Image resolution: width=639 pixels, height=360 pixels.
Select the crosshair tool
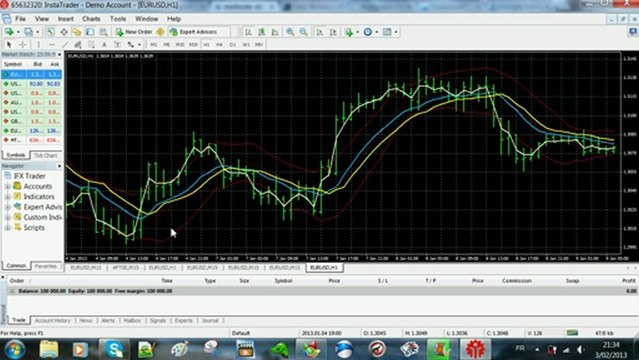23,44
